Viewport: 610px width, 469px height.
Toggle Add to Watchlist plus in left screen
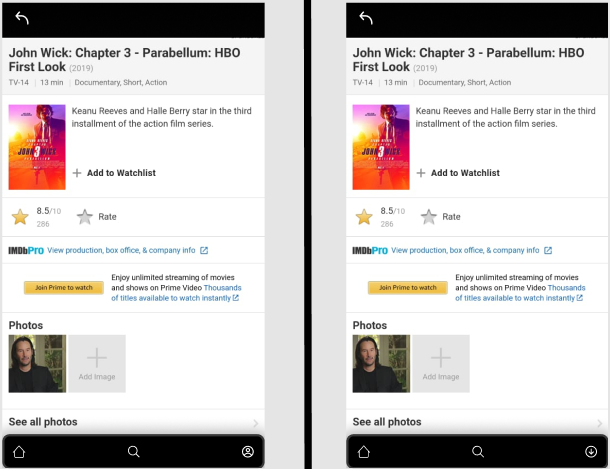[x=77, y=173]
